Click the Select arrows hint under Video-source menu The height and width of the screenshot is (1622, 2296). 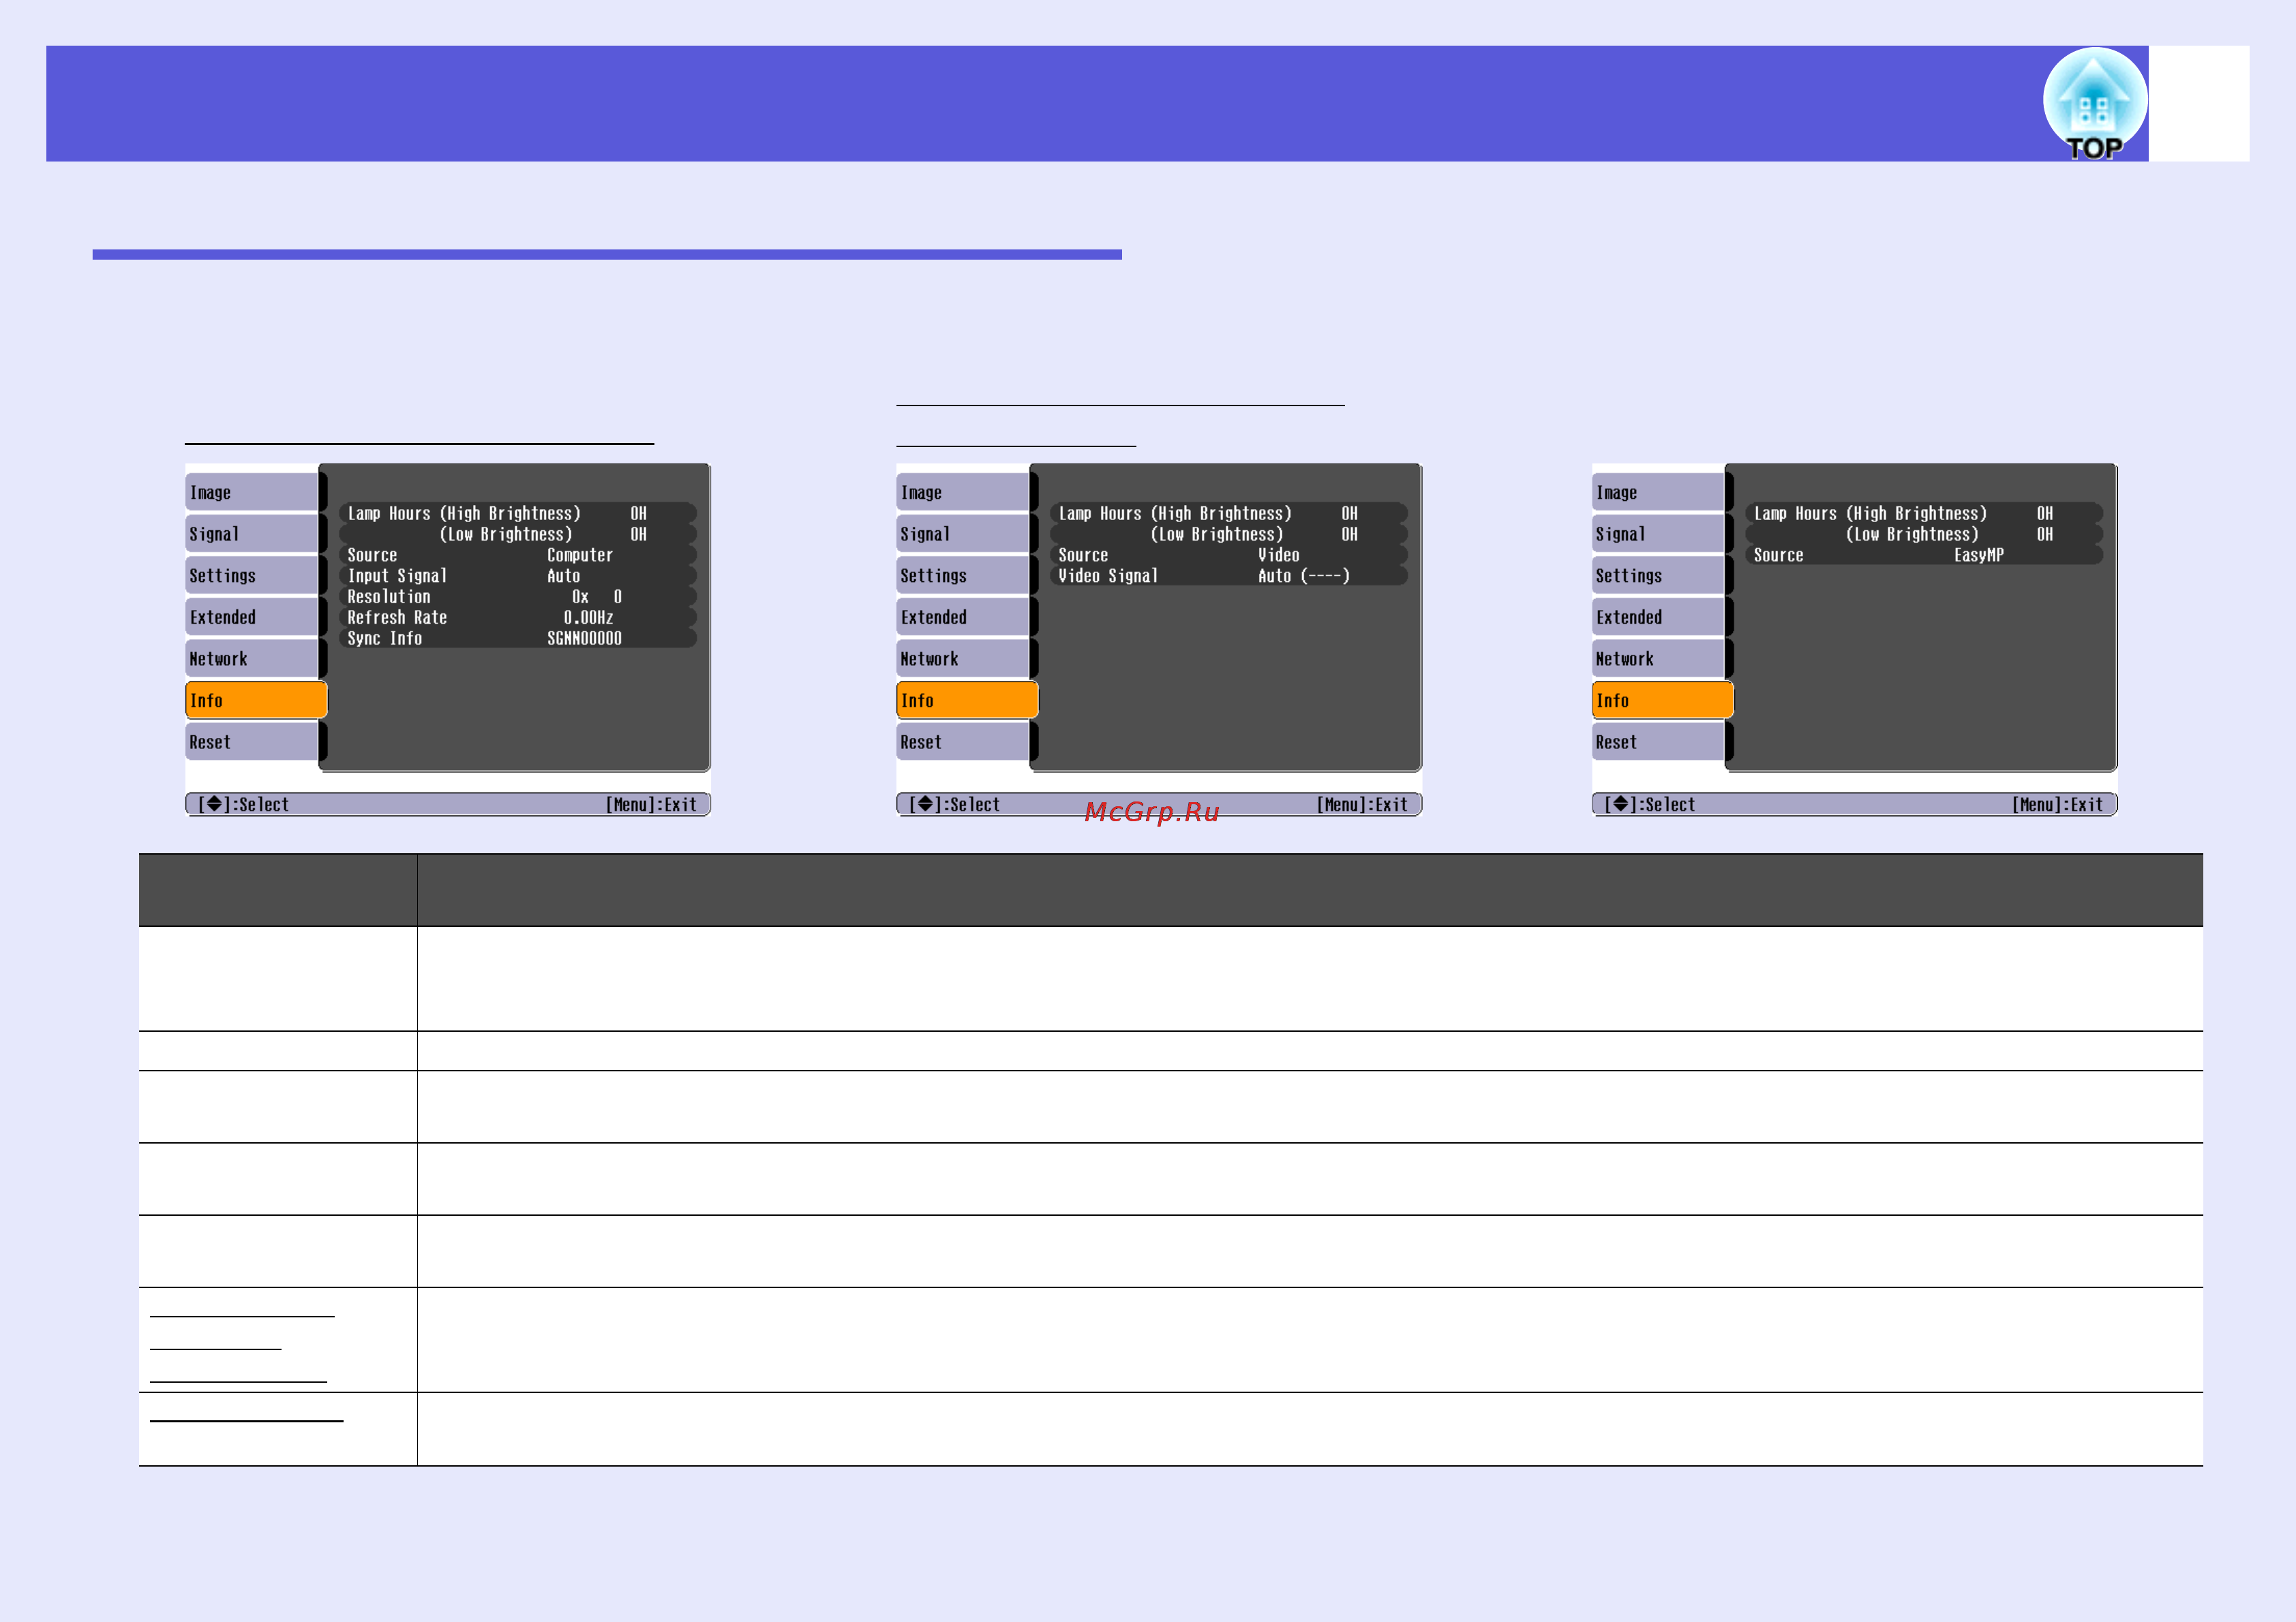click(954, 805)
